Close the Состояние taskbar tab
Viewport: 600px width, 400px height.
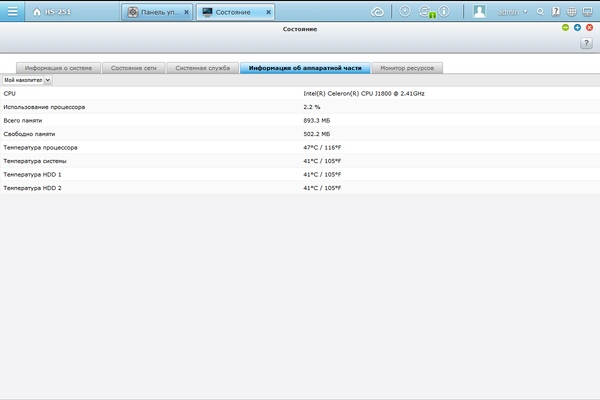point(269,12)
